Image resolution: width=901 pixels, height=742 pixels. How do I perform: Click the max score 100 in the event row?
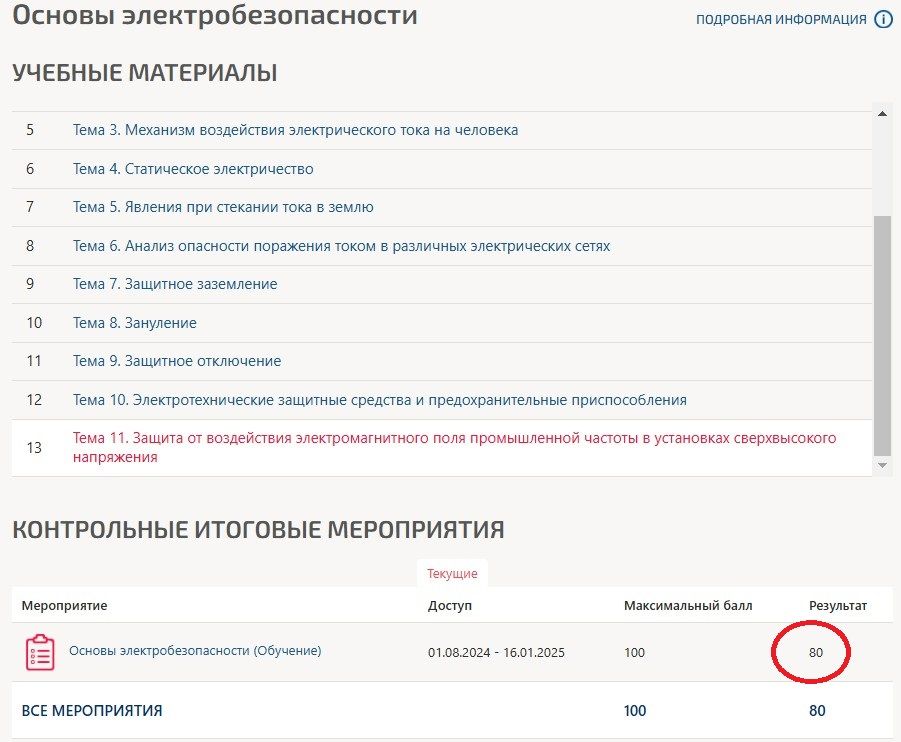coord(634,653)
